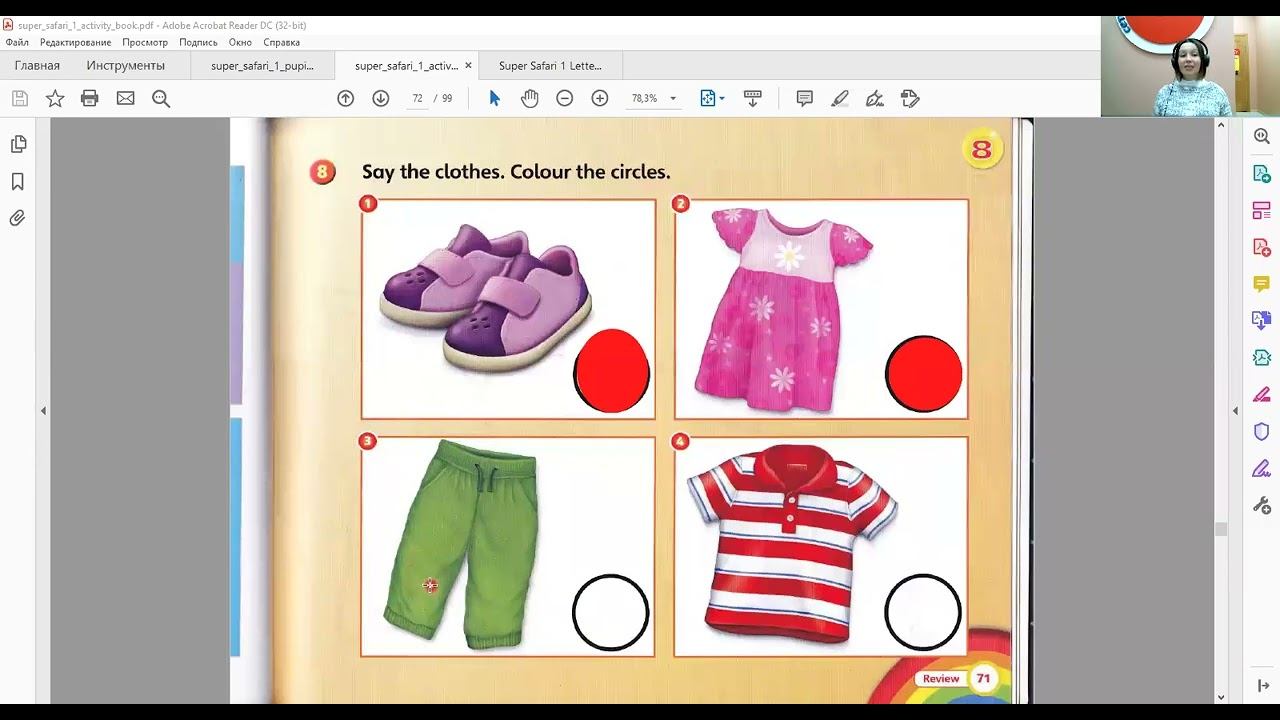This screenshot has height=720, width=1280.
Task: Activate the Hand pan tool
Action: click(x=529, y=98)
